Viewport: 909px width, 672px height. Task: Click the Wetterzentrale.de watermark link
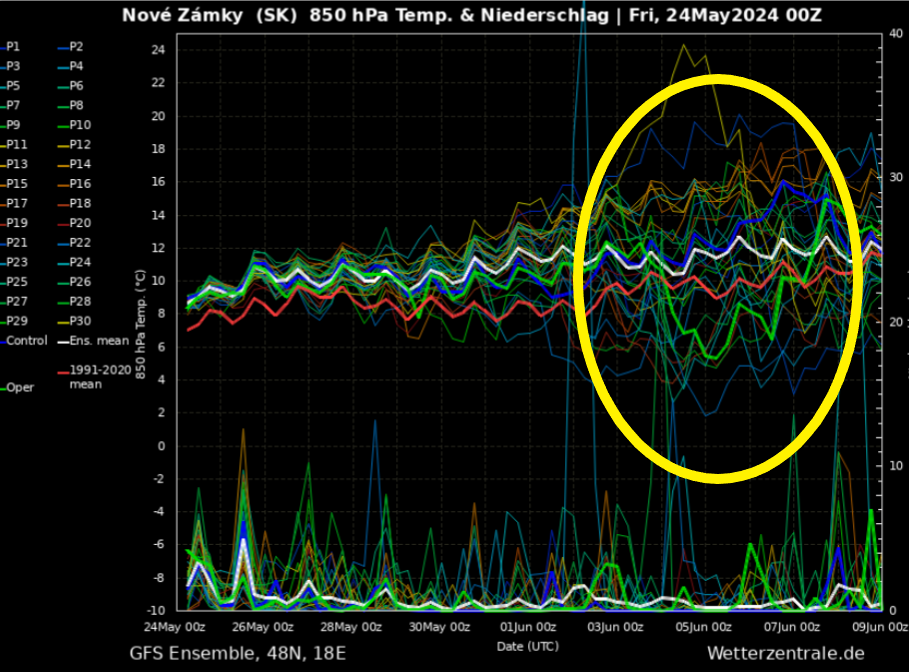784,653
